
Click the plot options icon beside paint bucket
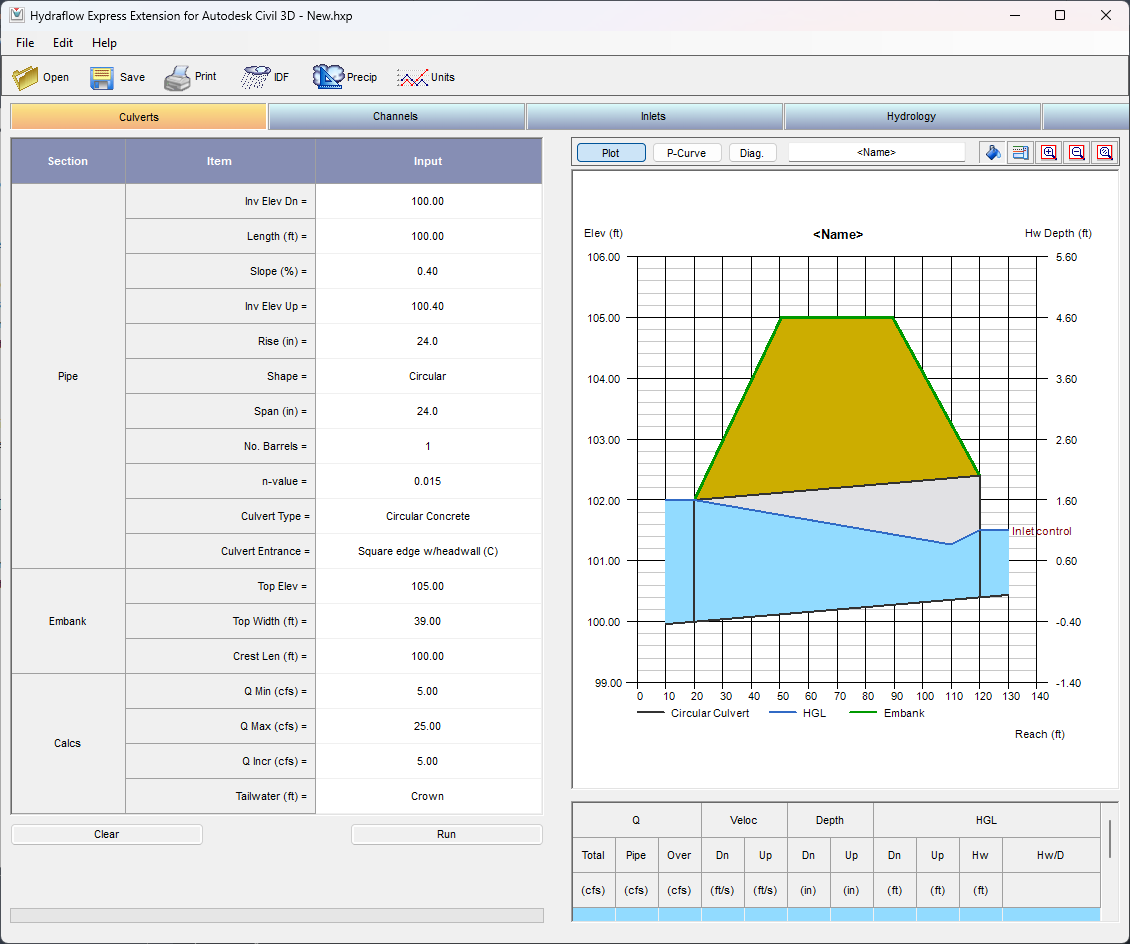pos(1021,153)
